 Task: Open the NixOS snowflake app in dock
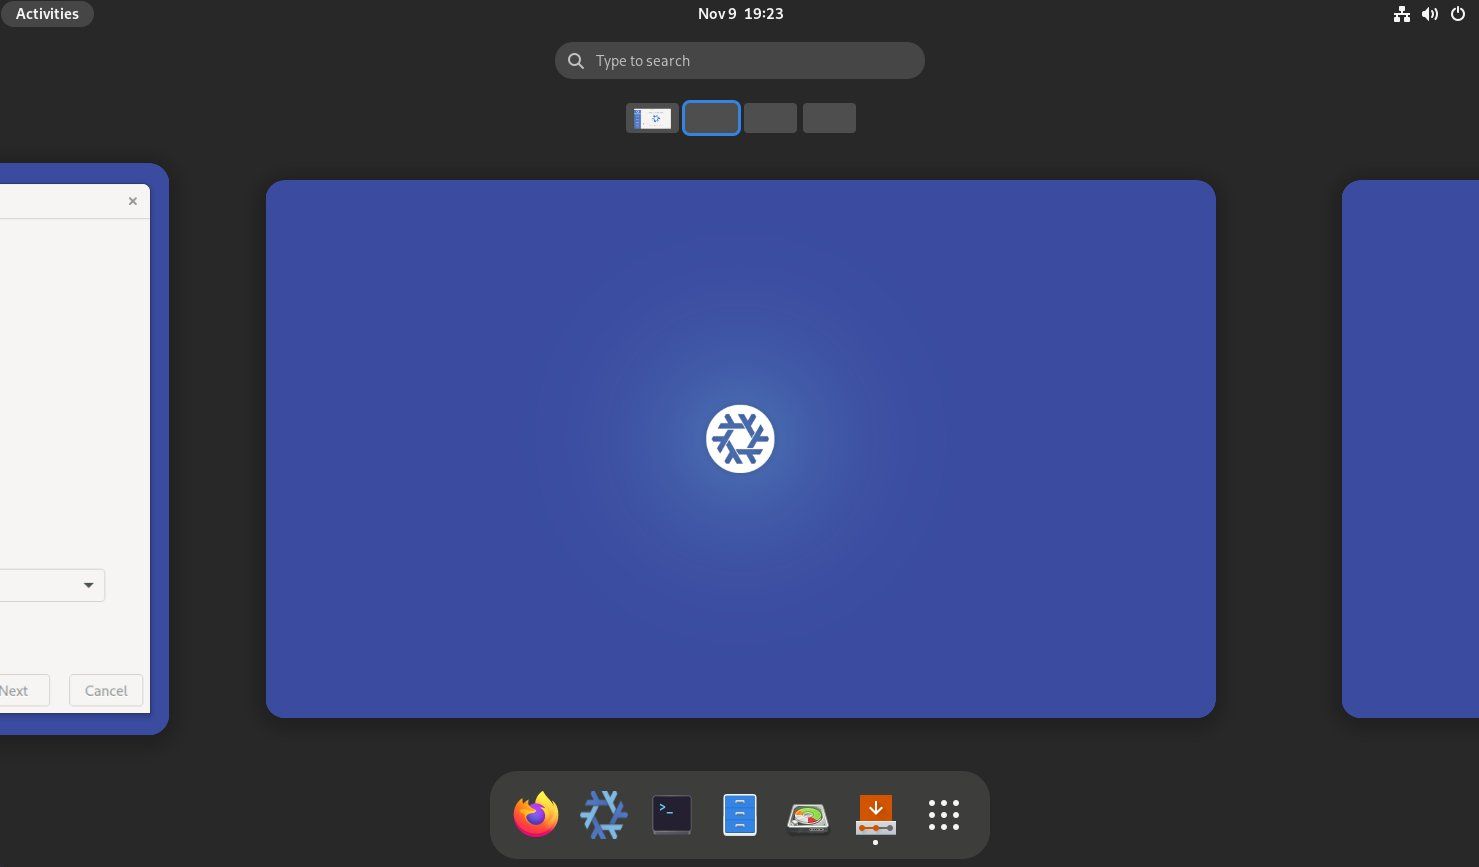(x=603, y=815)
